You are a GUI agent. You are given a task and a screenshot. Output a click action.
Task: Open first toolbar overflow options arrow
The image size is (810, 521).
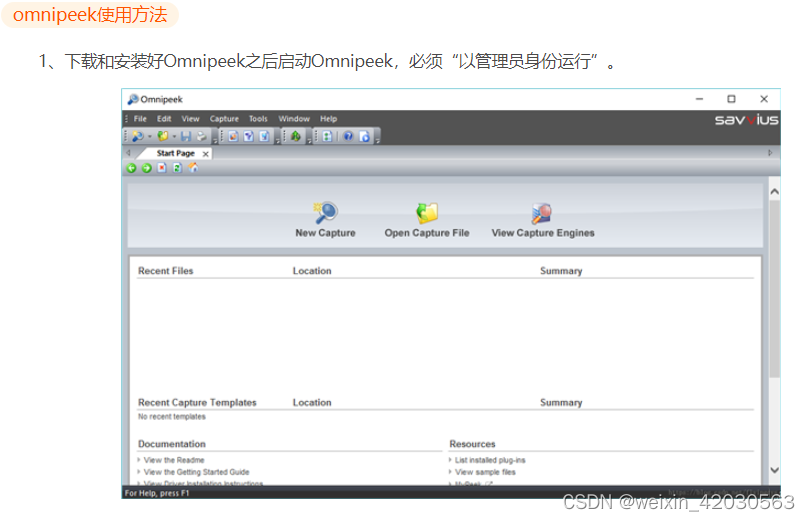(x=215, y=141)
